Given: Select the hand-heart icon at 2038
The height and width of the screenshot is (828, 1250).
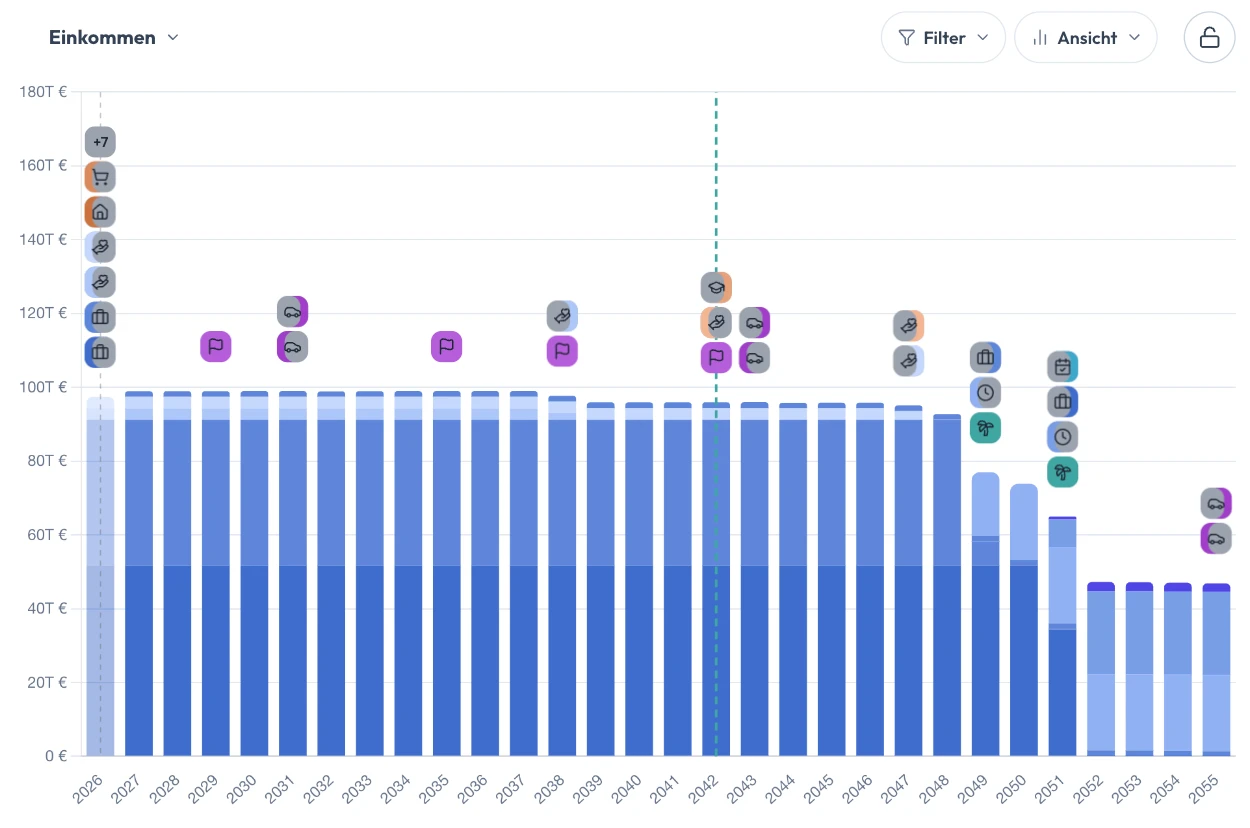Looking at the screenshot, I should point(562,316).
